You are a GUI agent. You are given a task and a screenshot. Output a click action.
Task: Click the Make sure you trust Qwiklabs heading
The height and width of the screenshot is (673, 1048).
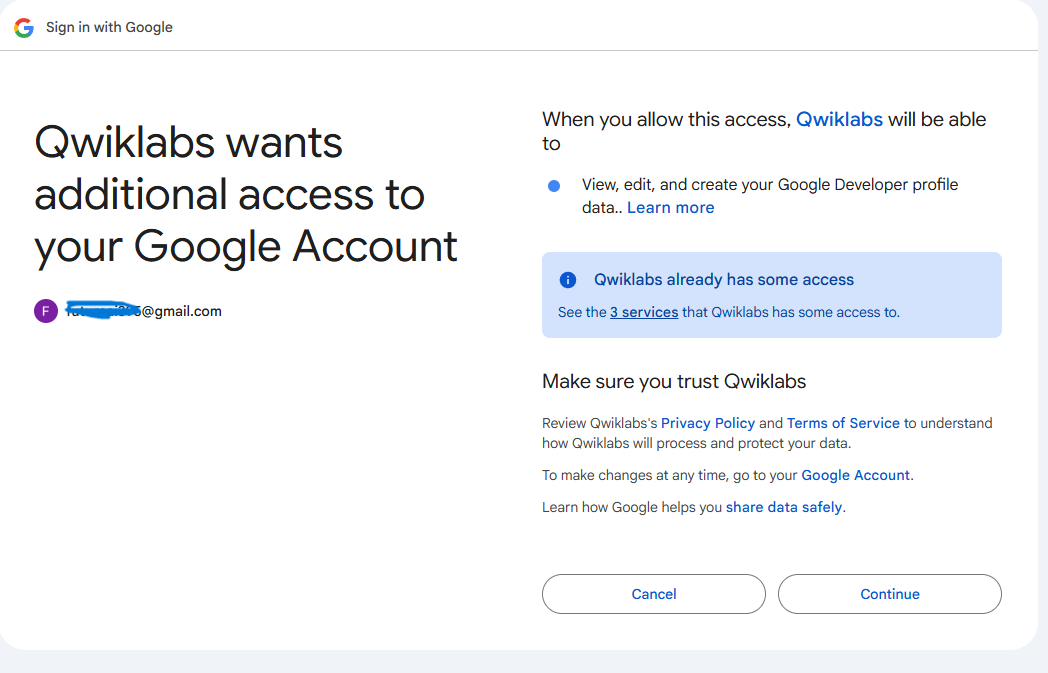[x=674, y=381]
